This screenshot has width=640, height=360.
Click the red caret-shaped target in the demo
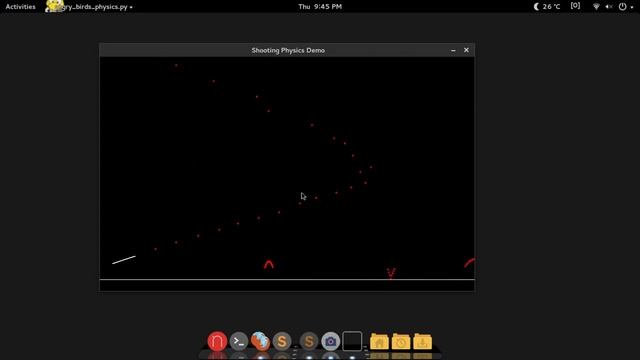[269, 264]
